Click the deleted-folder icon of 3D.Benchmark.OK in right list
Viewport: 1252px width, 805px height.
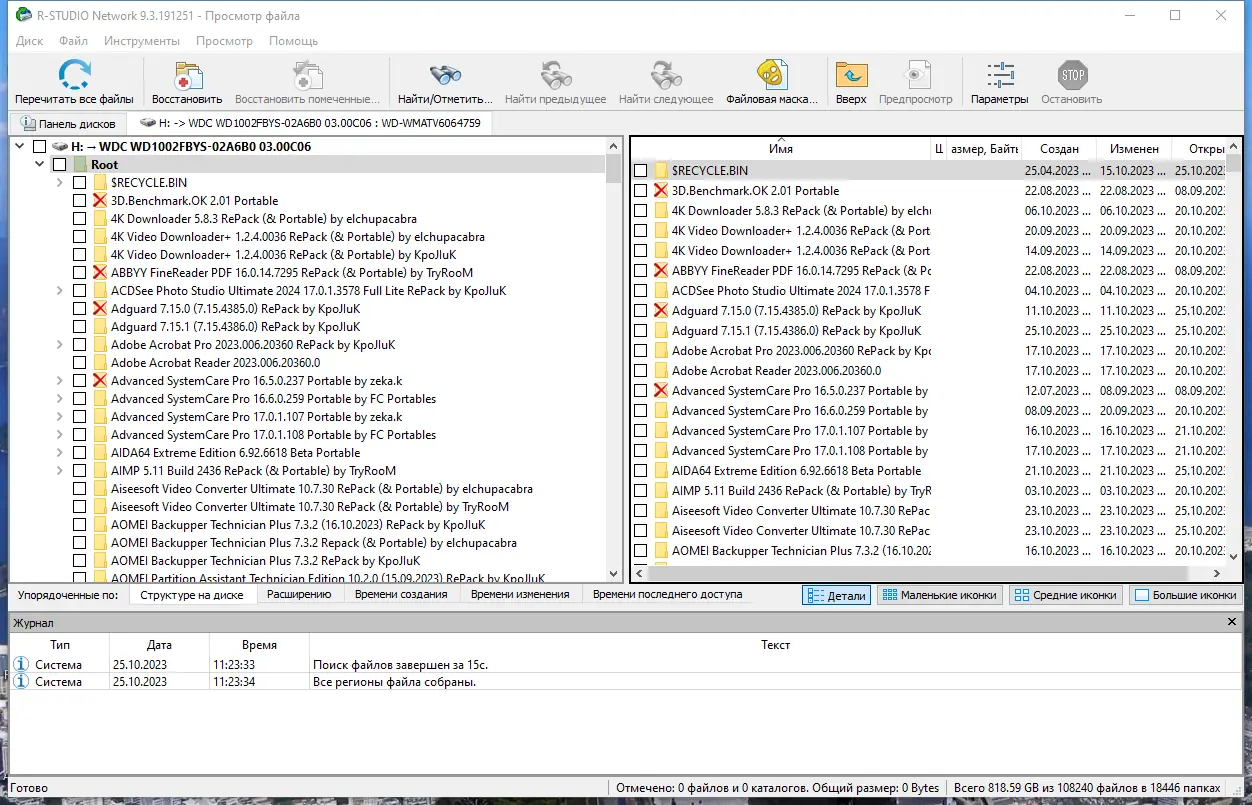[661, 191]
